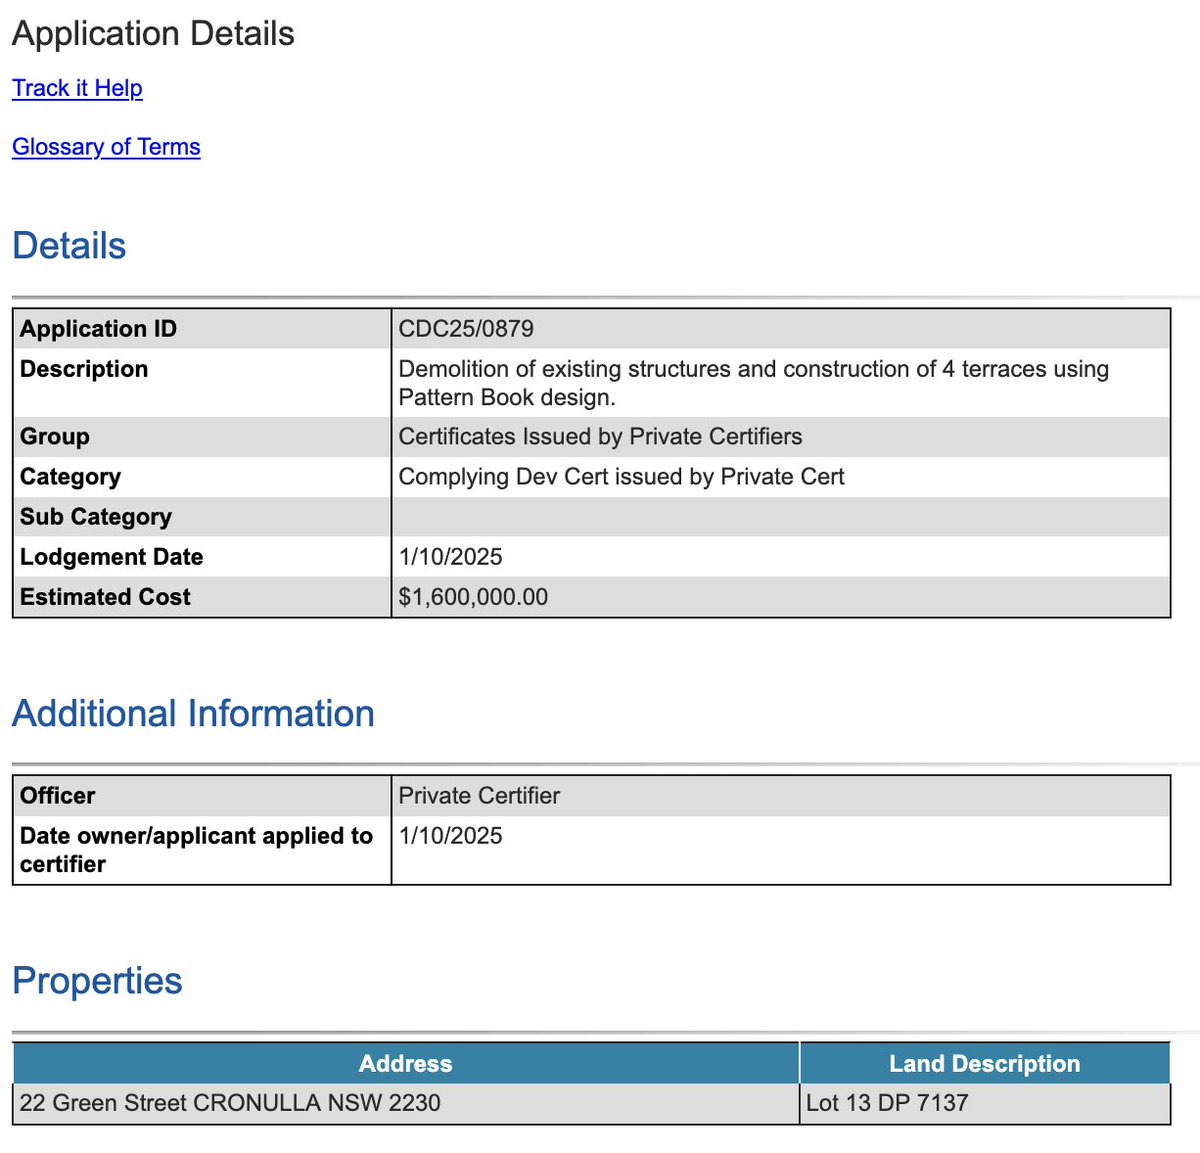Click the land description 'Lot 13 DP 7137'
This screenshot has width=1200, height=1153.
coord(887,1103)
